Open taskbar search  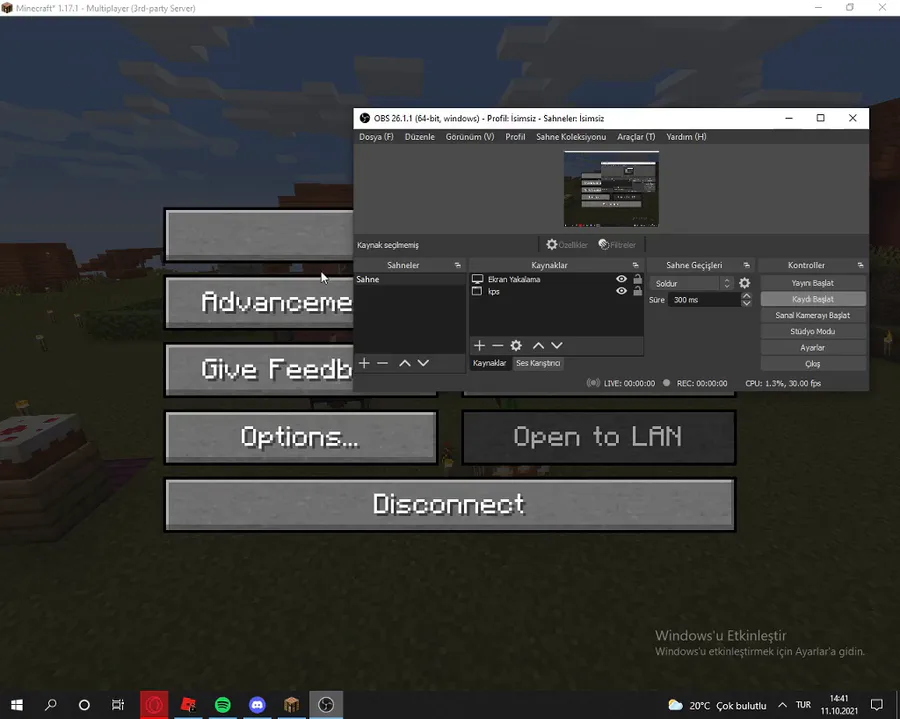[x=51, y=705]
